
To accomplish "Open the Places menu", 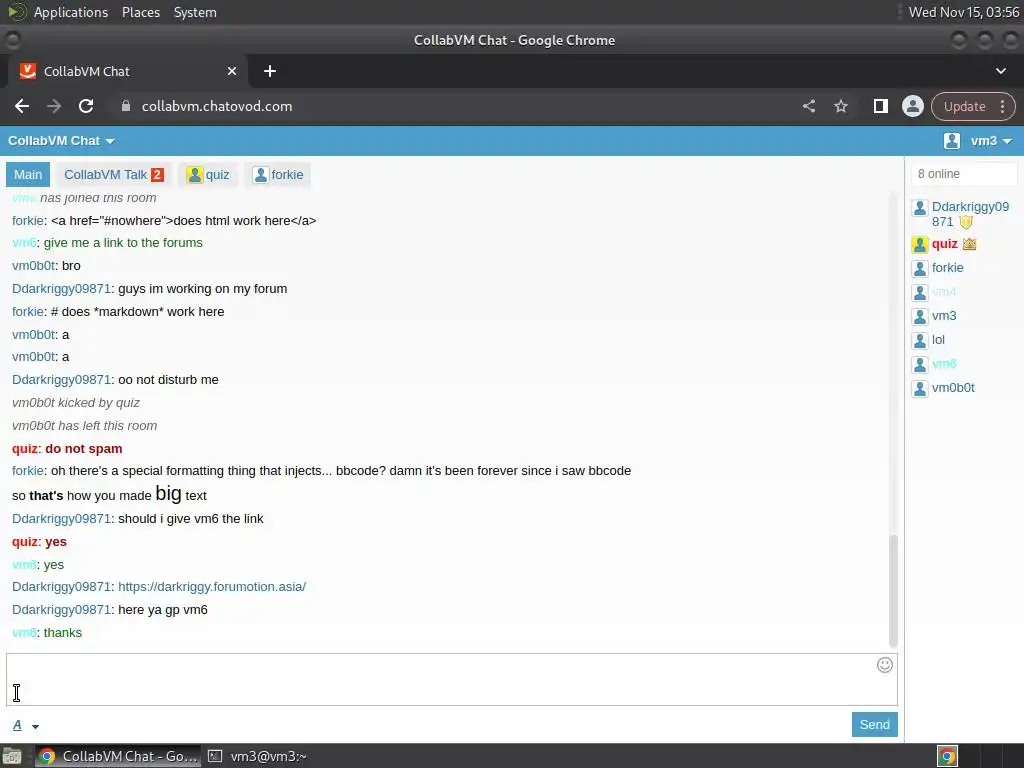I will pyautogui.click(x=140, y=12).
